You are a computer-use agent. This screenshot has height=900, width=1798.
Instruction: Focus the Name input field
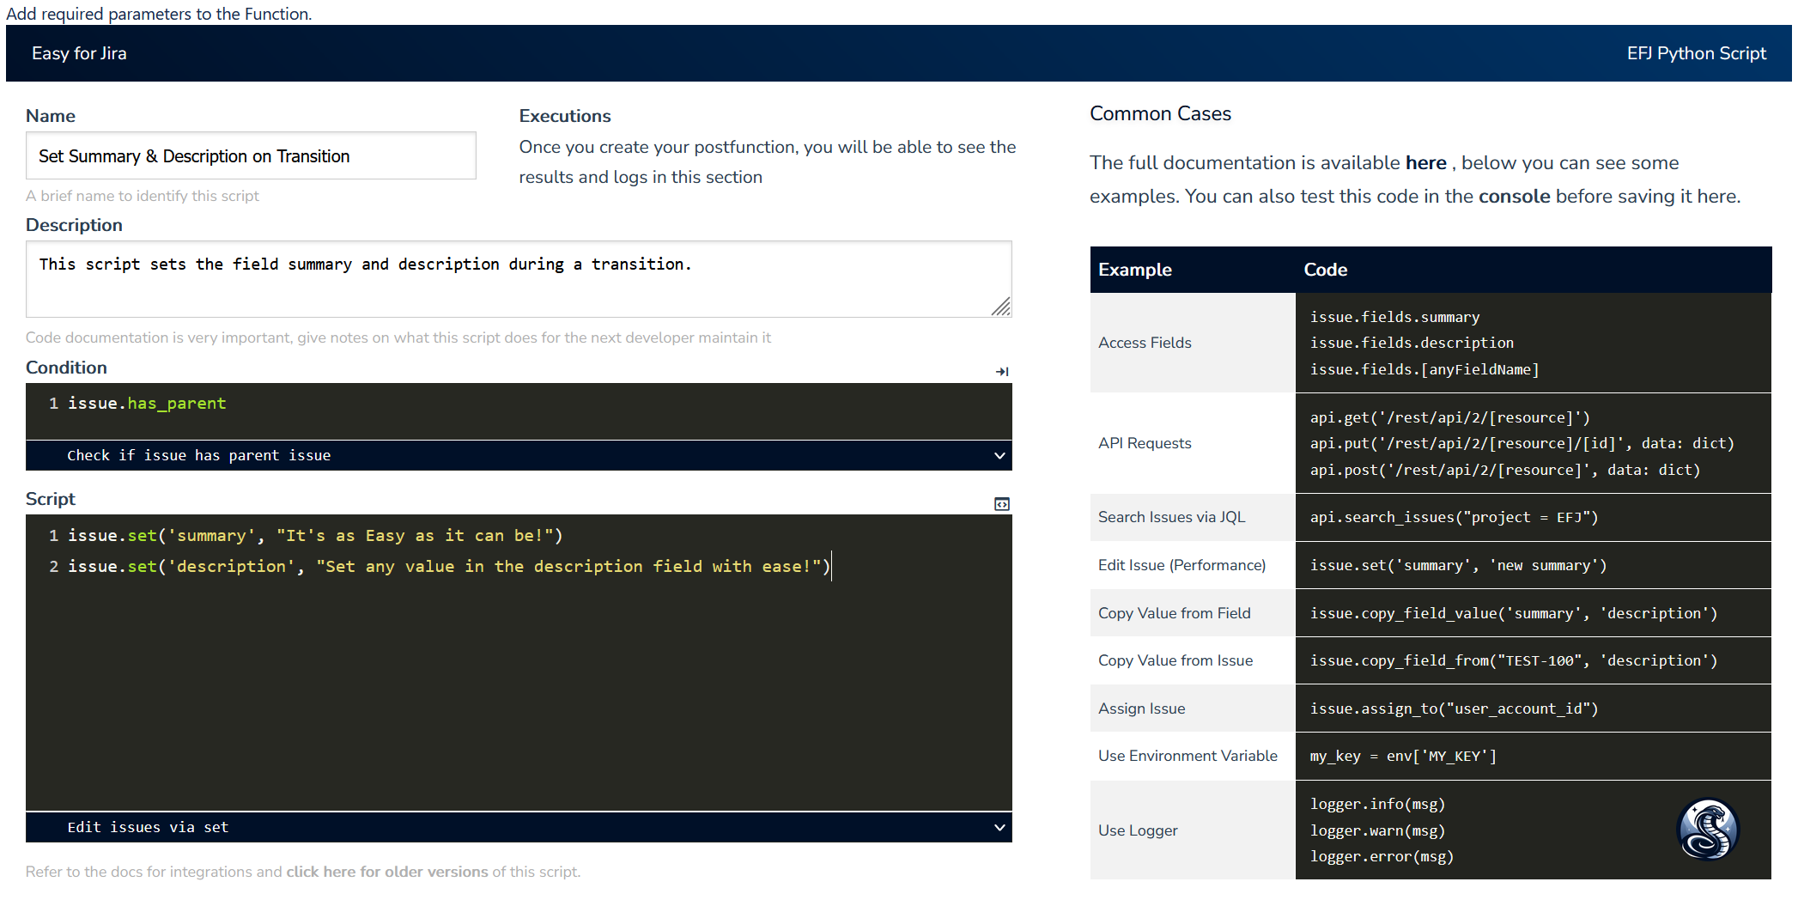(250, 156)
